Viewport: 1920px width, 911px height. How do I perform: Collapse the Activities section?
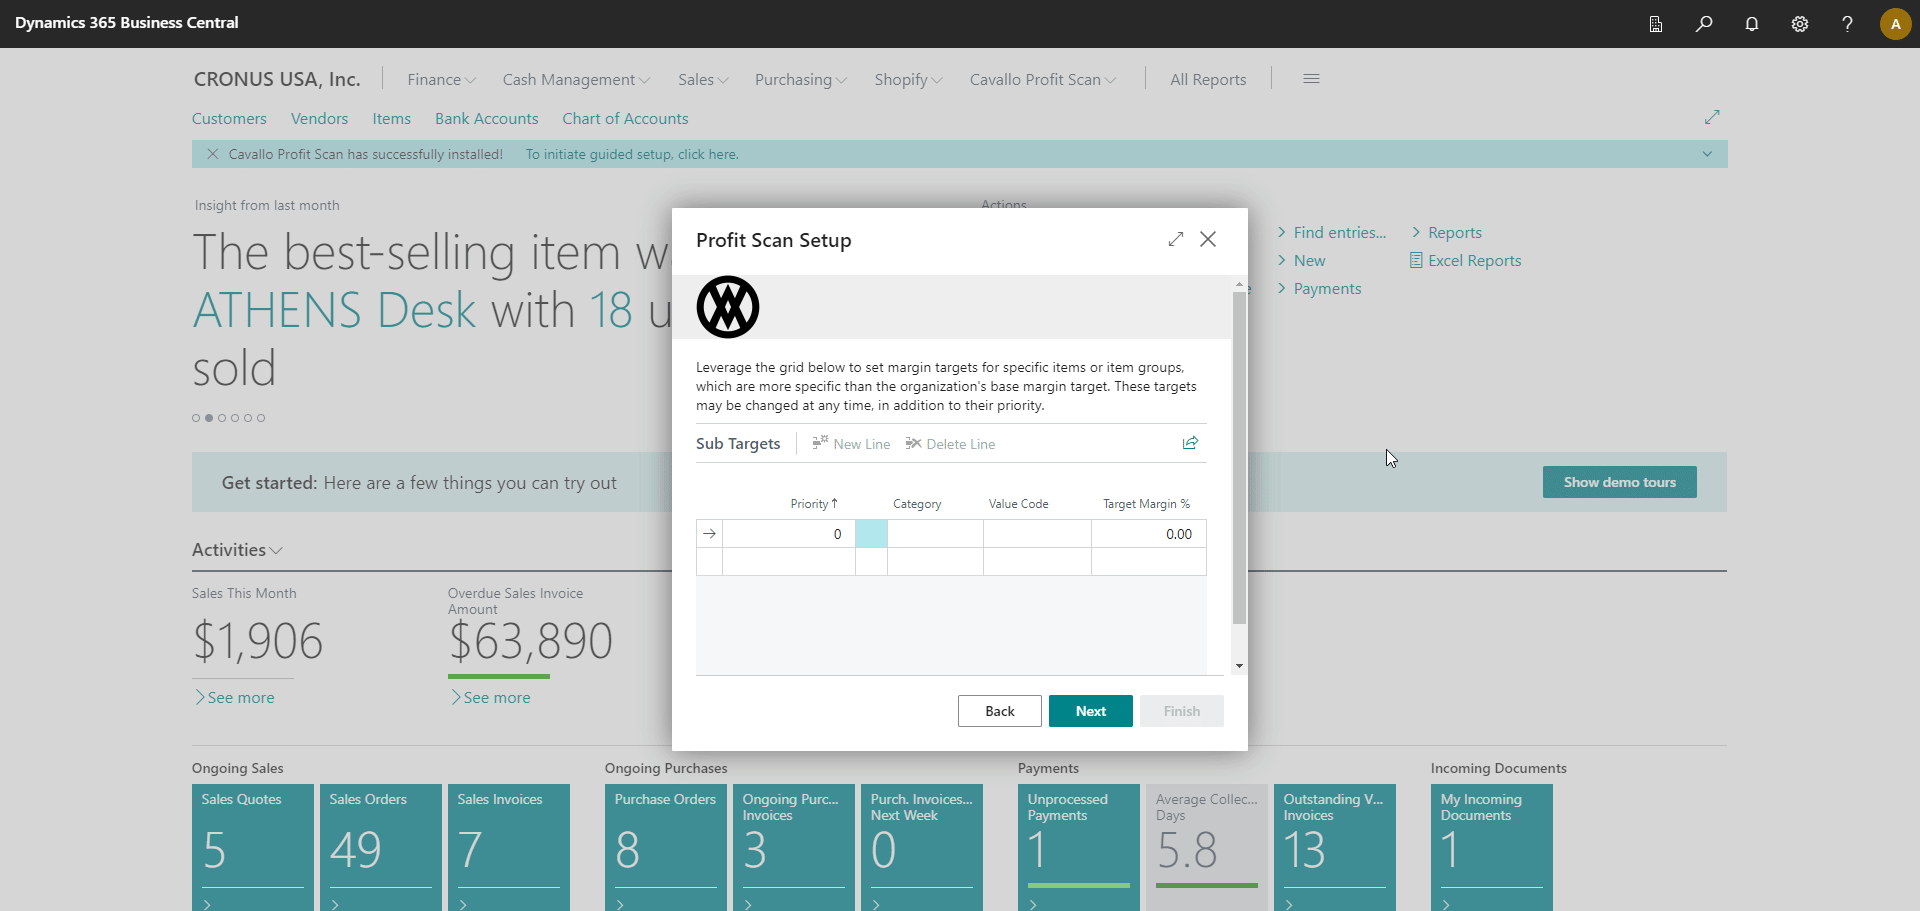(237, 550)
